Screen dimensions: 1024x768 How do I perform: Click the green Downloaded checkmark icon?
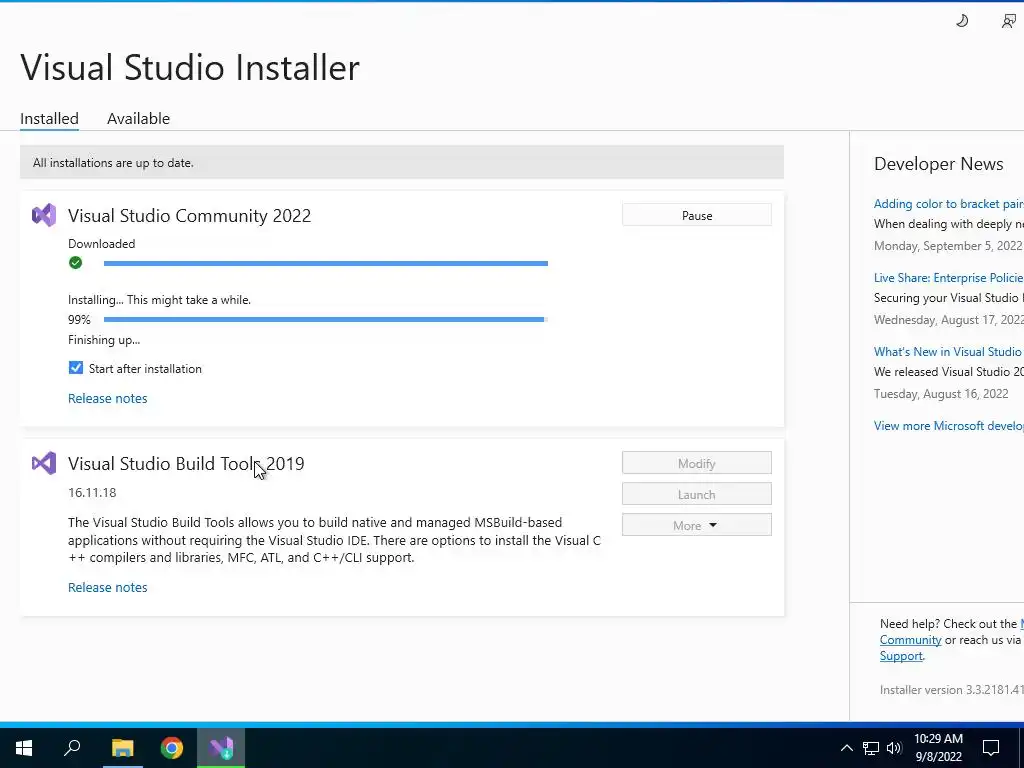click(x=76, y=263)
